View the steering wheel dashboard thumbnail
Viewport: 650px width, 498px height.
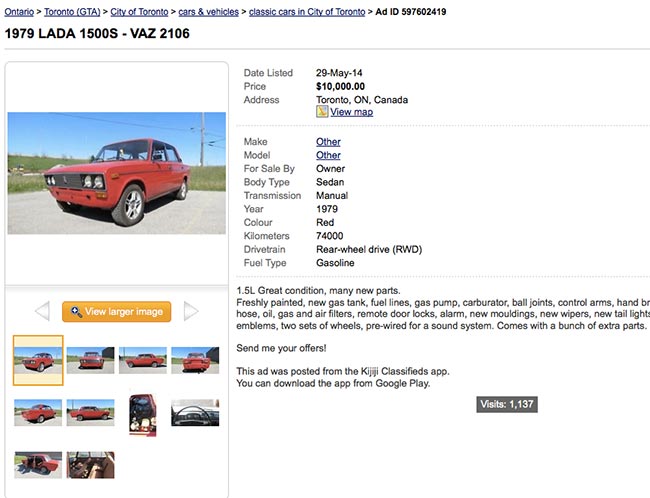194,412
